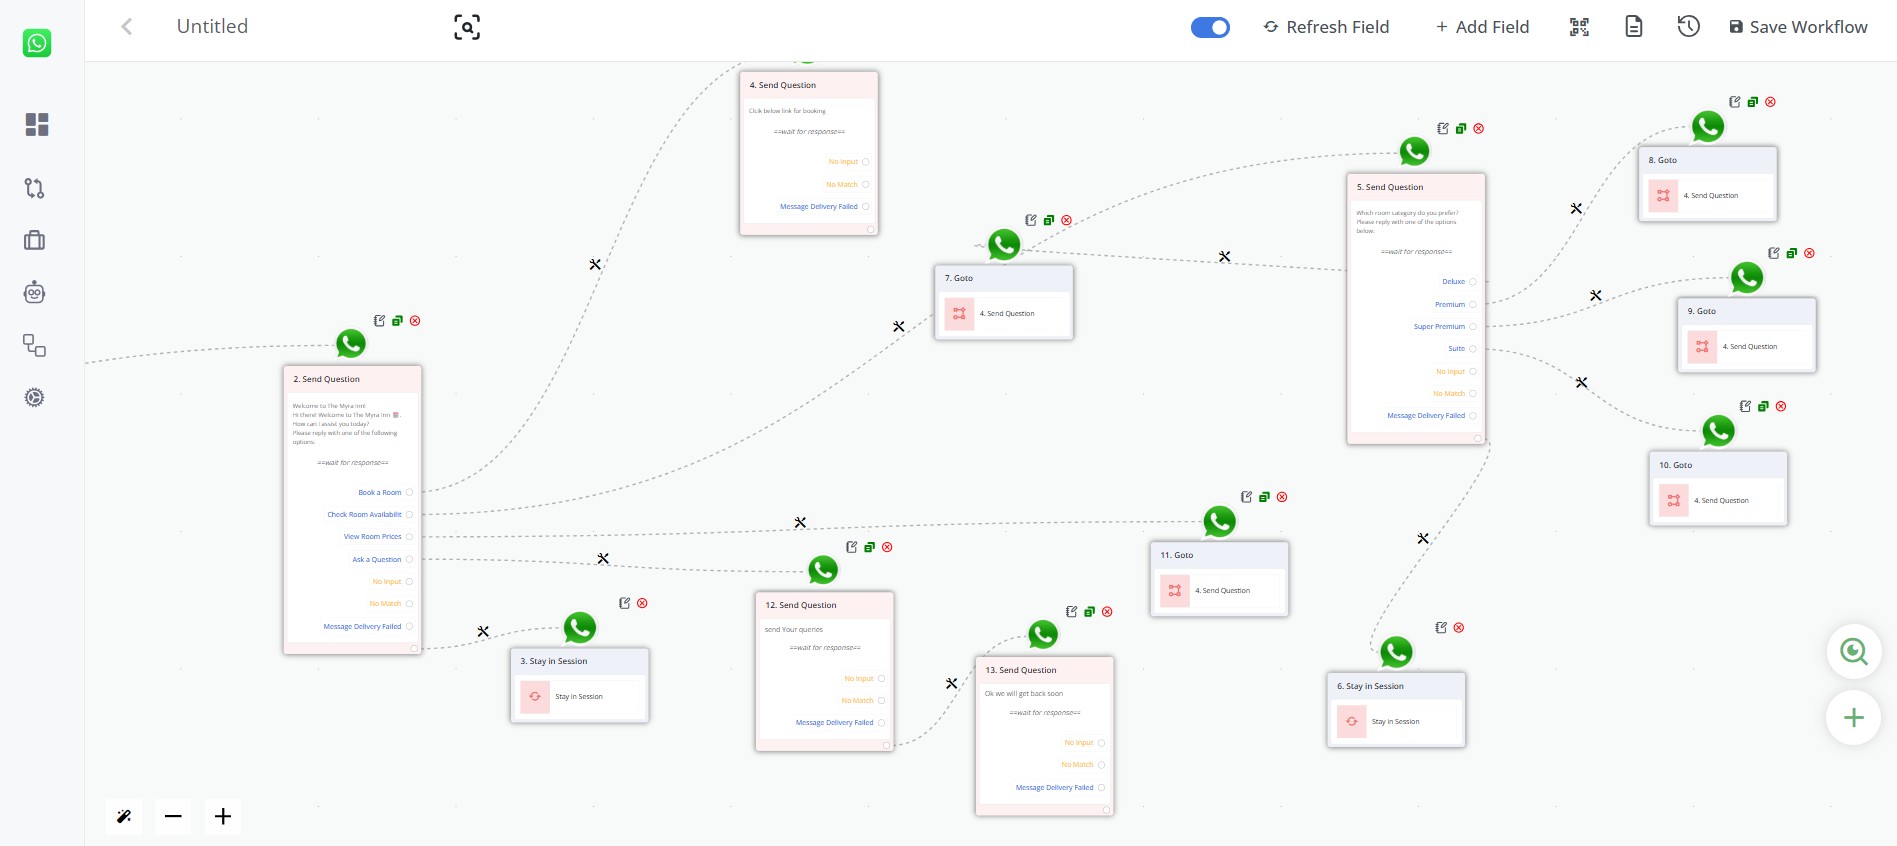
Task: Click the search-in-frame icon in the top bar
Action: (467, 27)
